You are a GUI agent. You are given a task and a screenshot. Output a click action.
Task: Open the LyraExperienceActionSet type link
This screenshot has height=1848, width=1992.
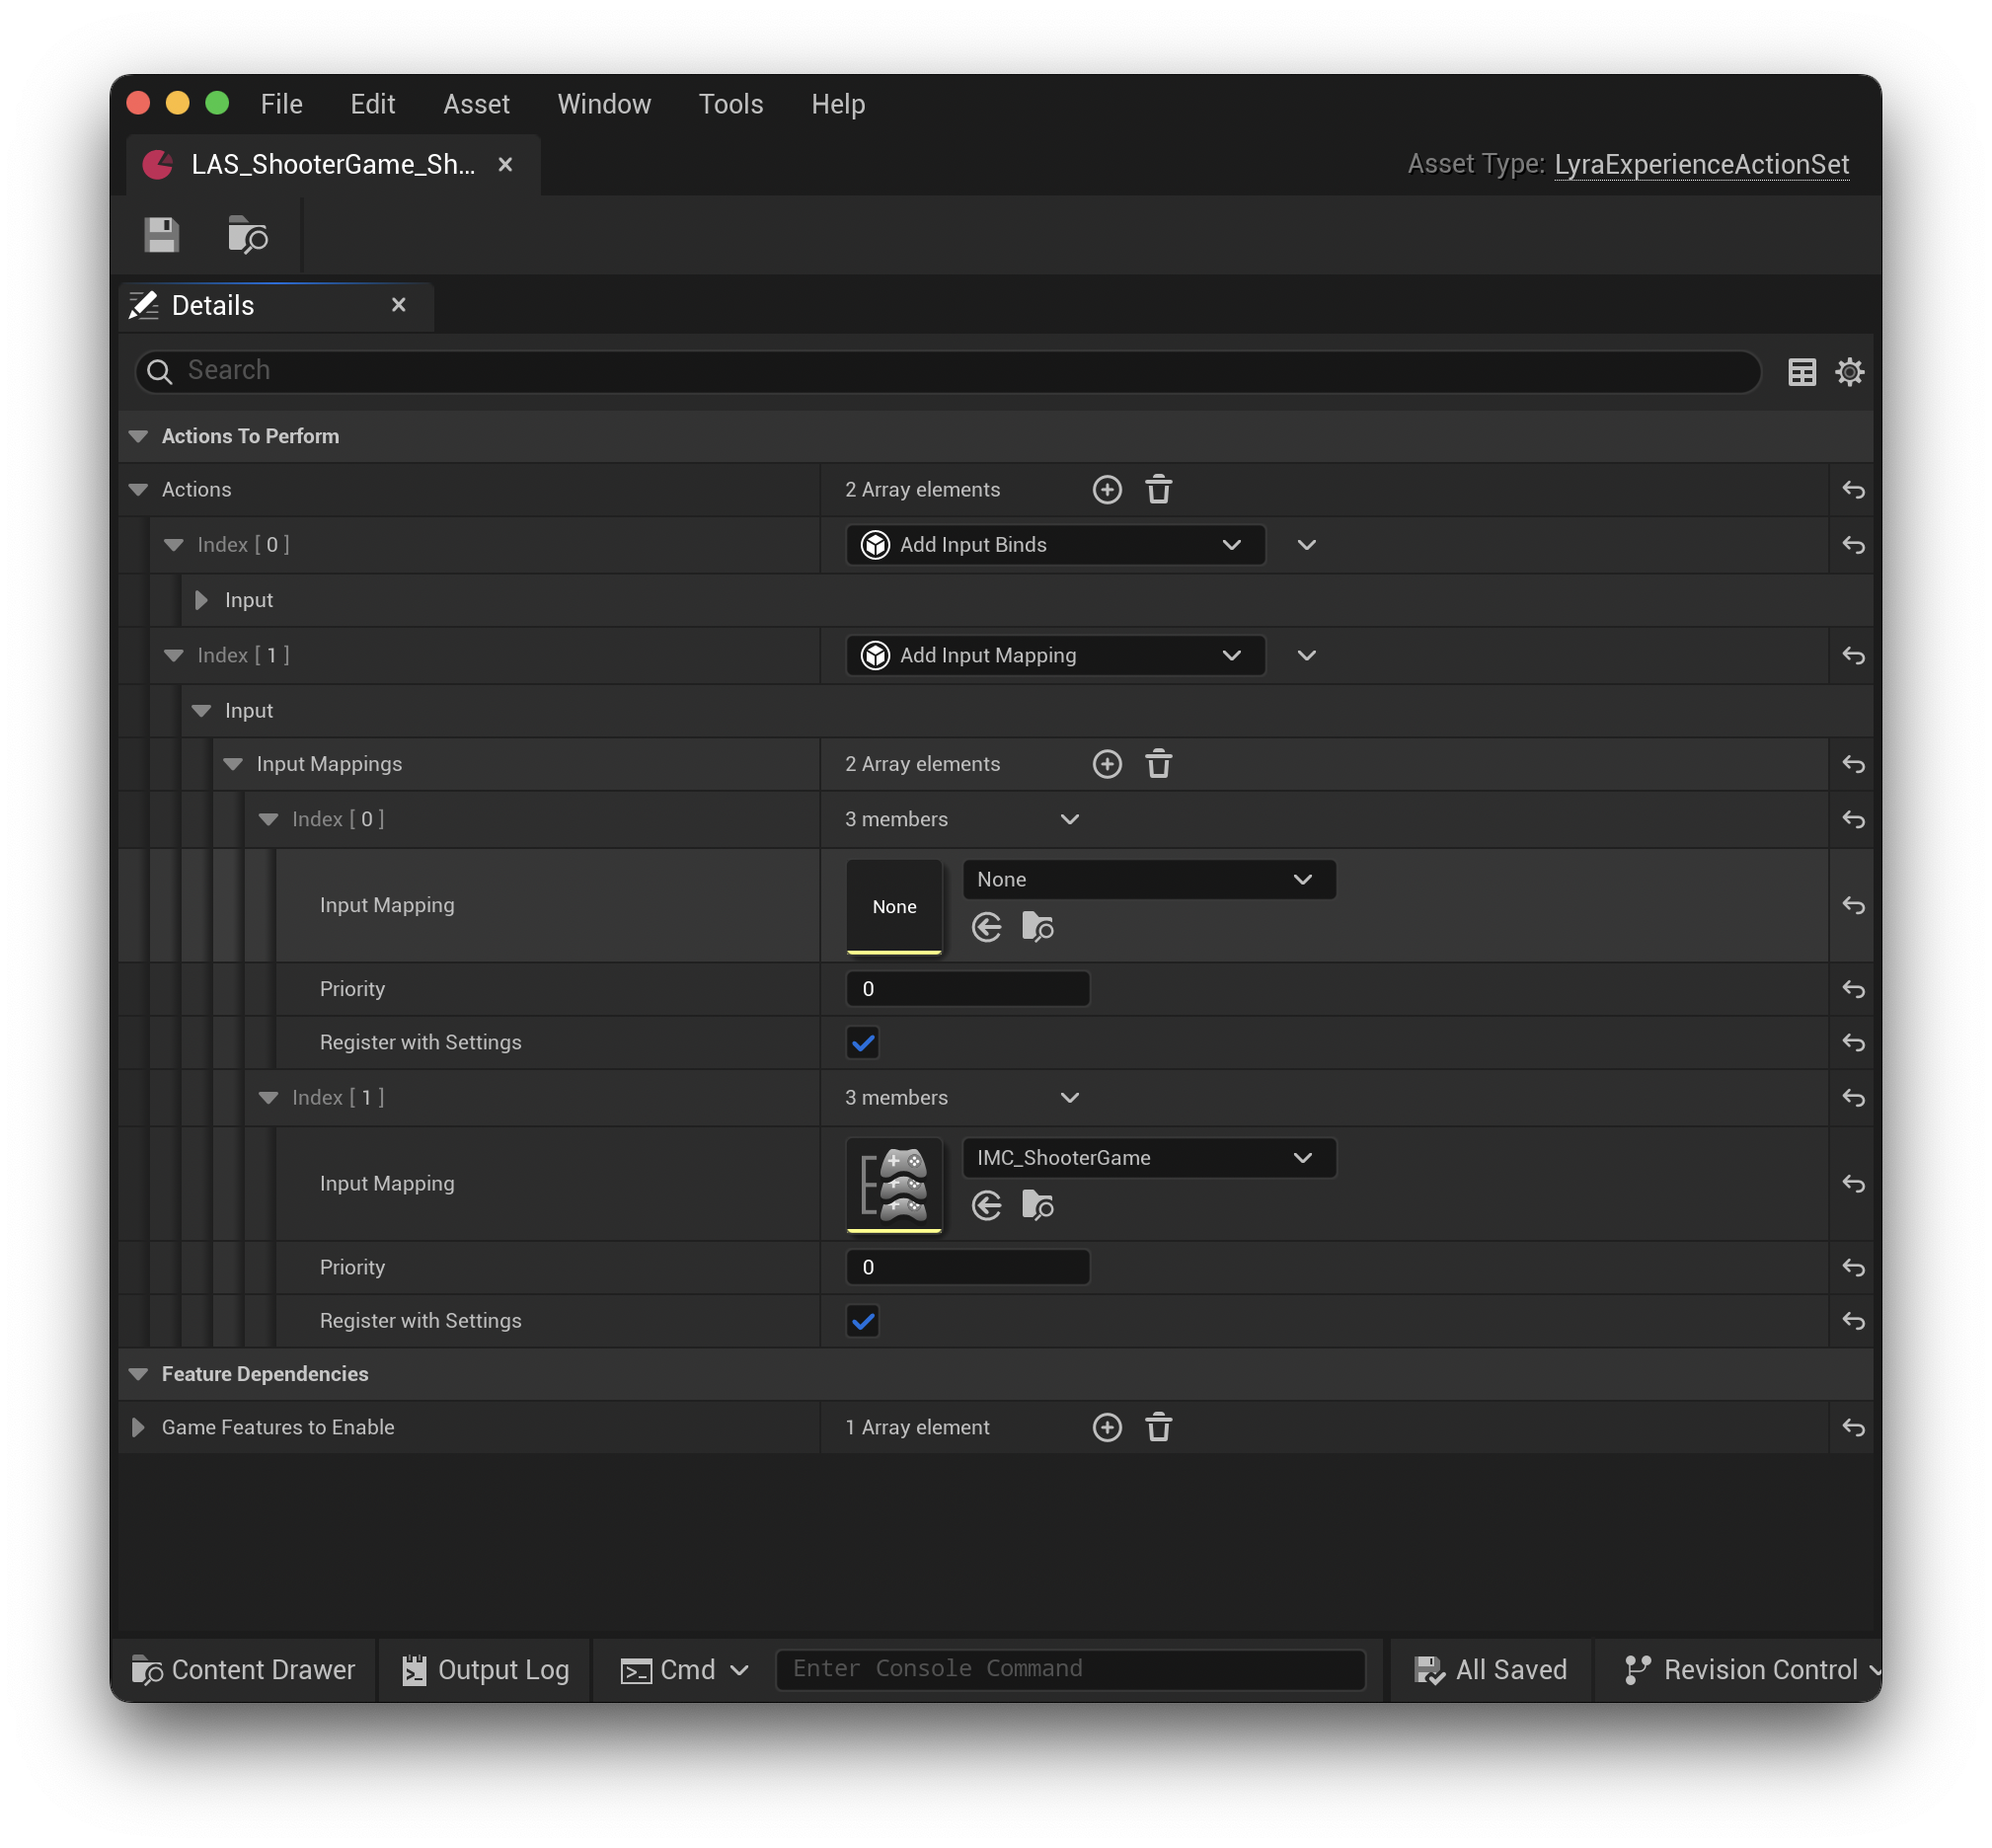pos(1702,164)
